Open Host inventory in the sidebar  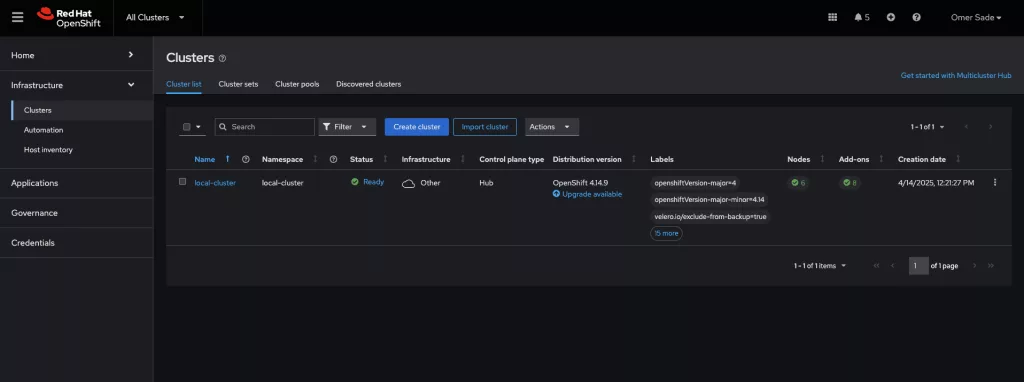[82, 150]
